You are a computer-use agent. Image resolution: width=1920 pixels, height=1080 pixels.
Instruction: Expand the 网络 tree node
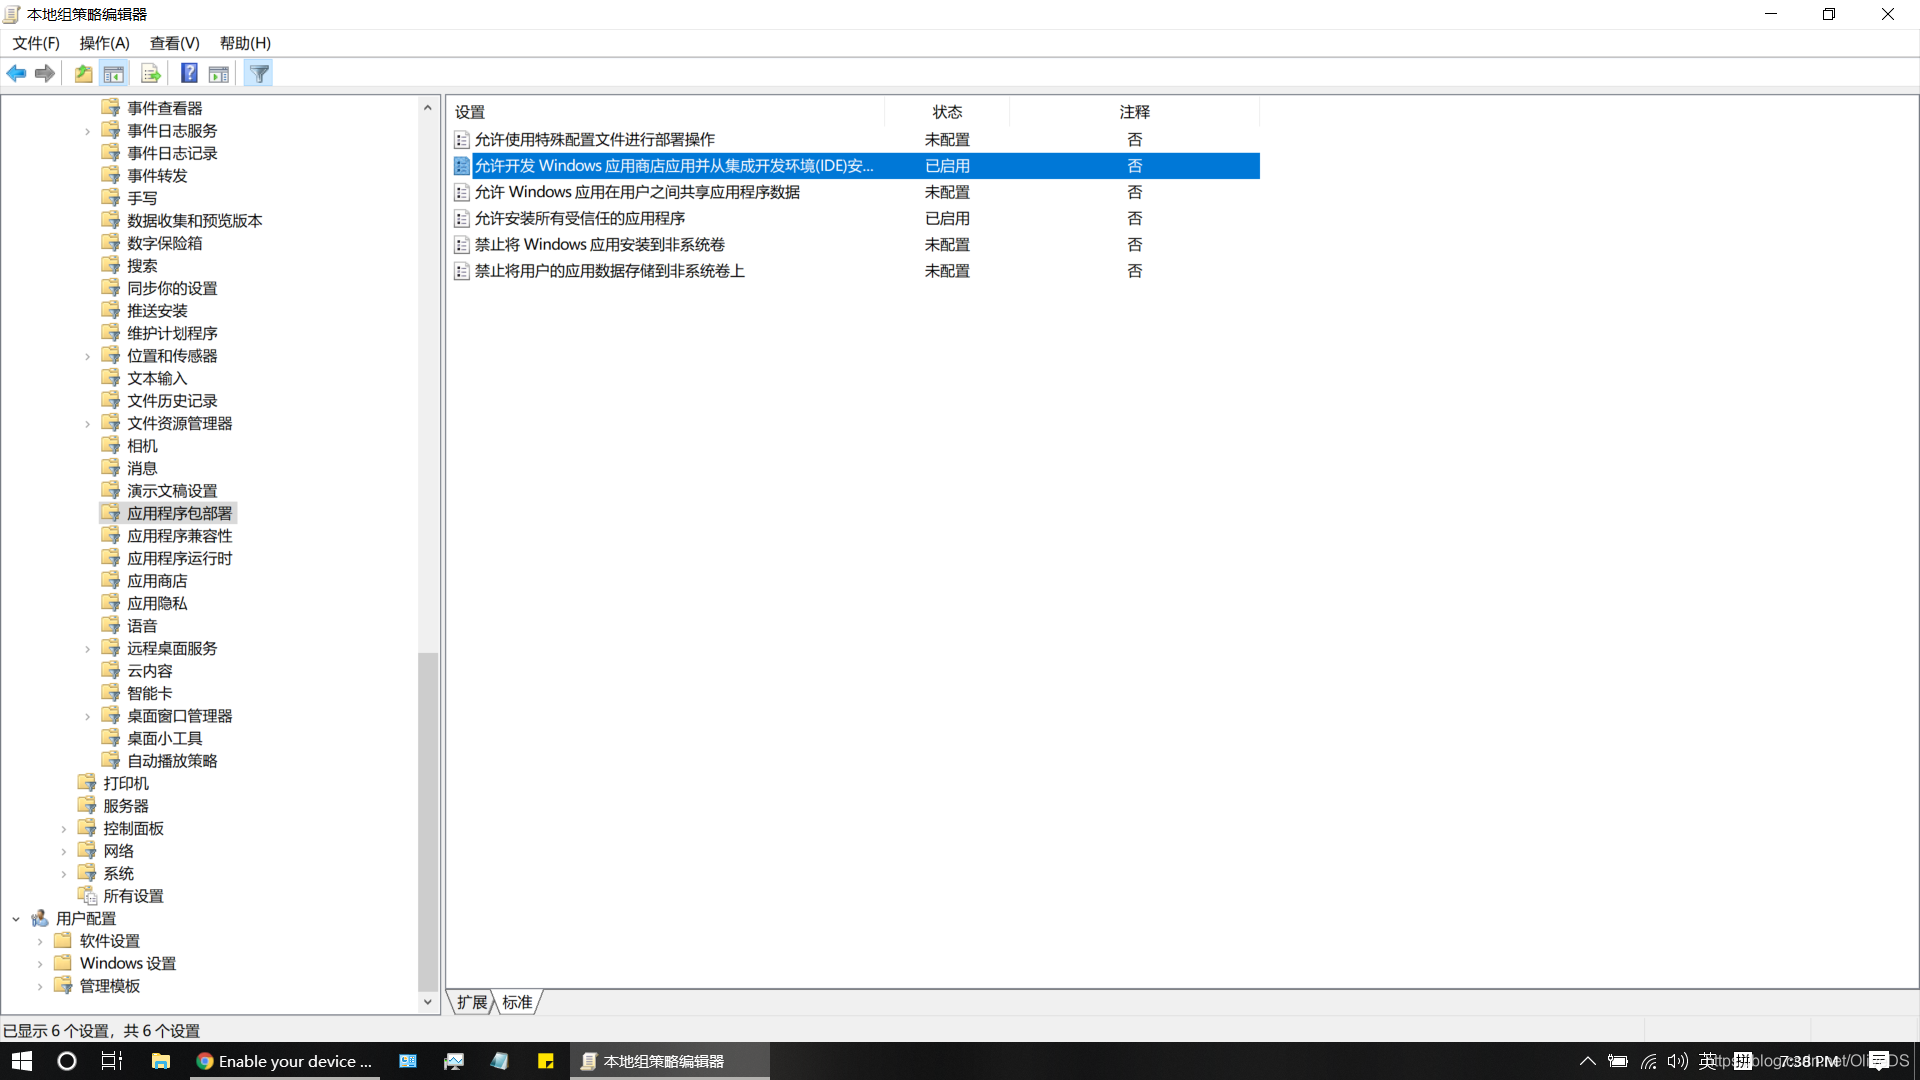tap(63, 851)
